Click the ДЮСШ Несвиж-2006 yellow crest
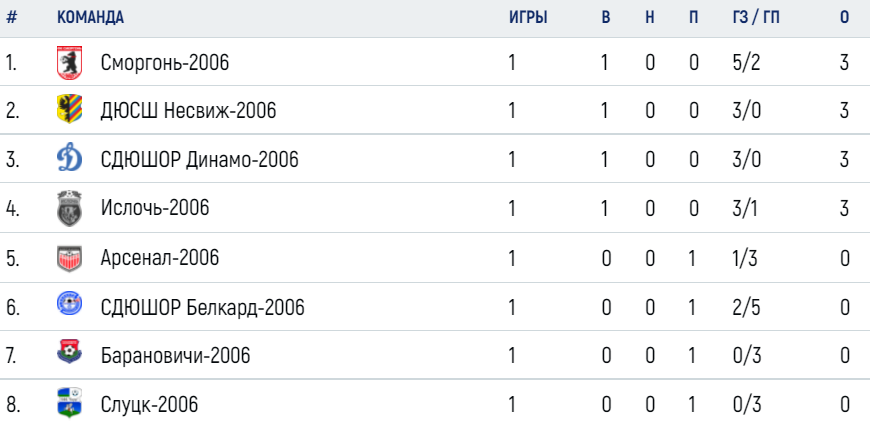The height and width of the screenshot is (422, 870). coord(69,109)
